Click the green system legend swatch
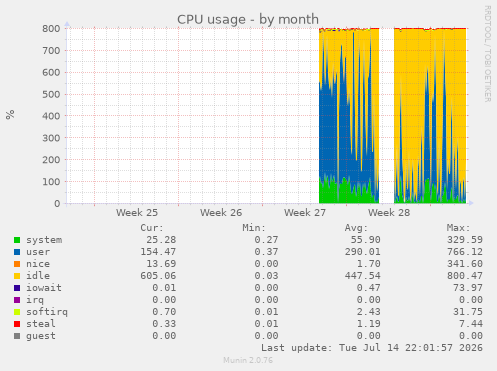The height and width of the screenshot is (371, 497). (17, 240)
